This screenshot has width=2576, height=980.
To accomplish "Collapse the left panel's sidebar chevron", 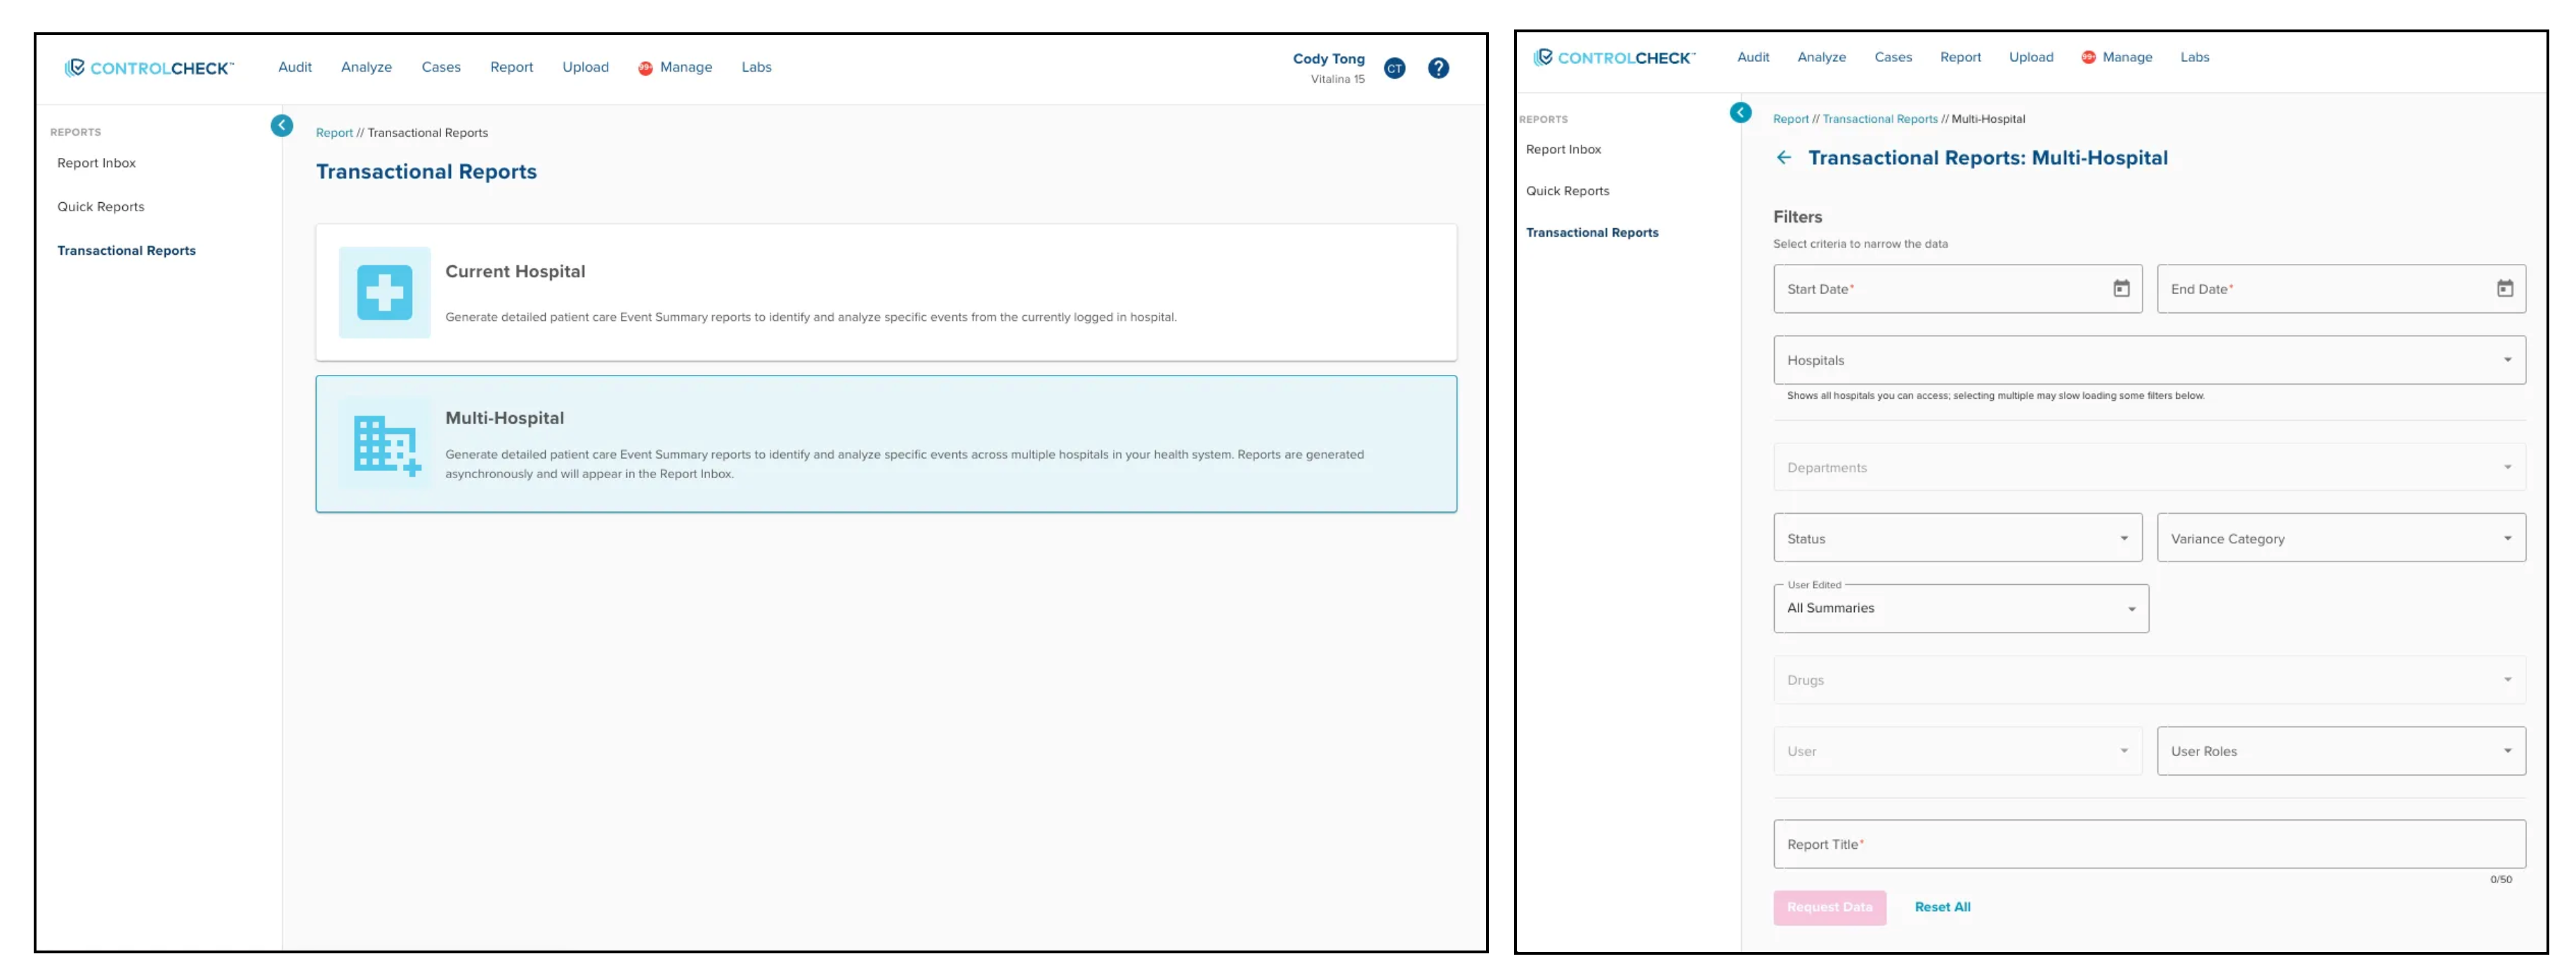I will coord(282,126).
